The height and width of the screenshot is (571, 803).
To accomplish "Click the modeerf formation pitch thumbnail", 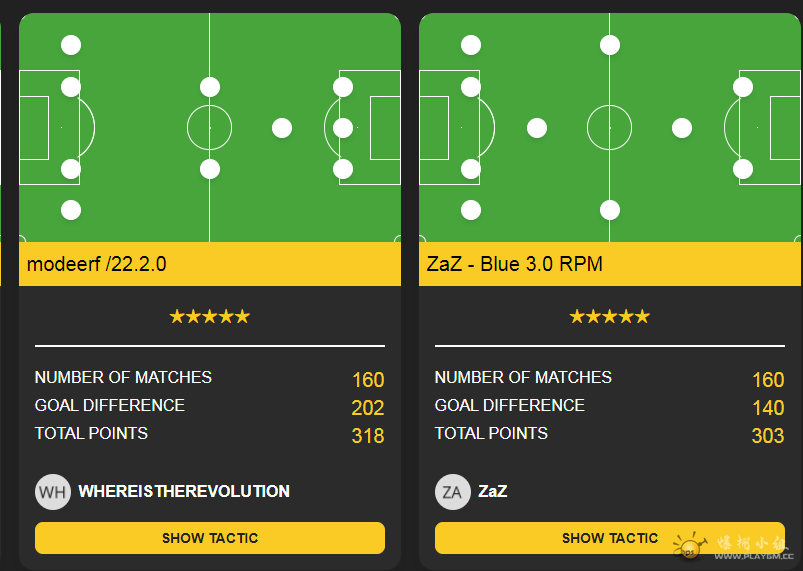I will tap(209, 128).
